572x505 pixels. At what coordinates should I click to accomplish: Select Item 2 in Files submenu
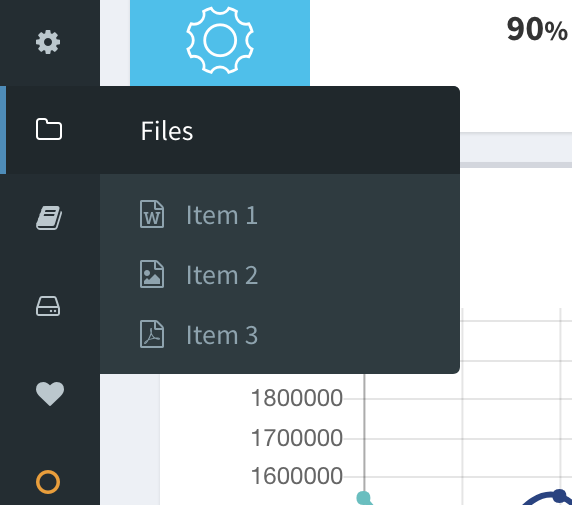pos(280,275)
